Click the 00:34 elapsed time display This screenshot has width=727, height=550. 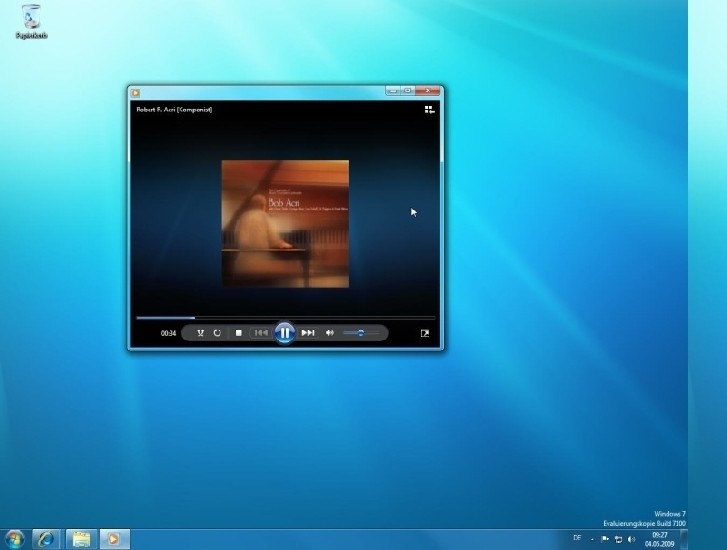pyautogui.click(x=168, y=333)
